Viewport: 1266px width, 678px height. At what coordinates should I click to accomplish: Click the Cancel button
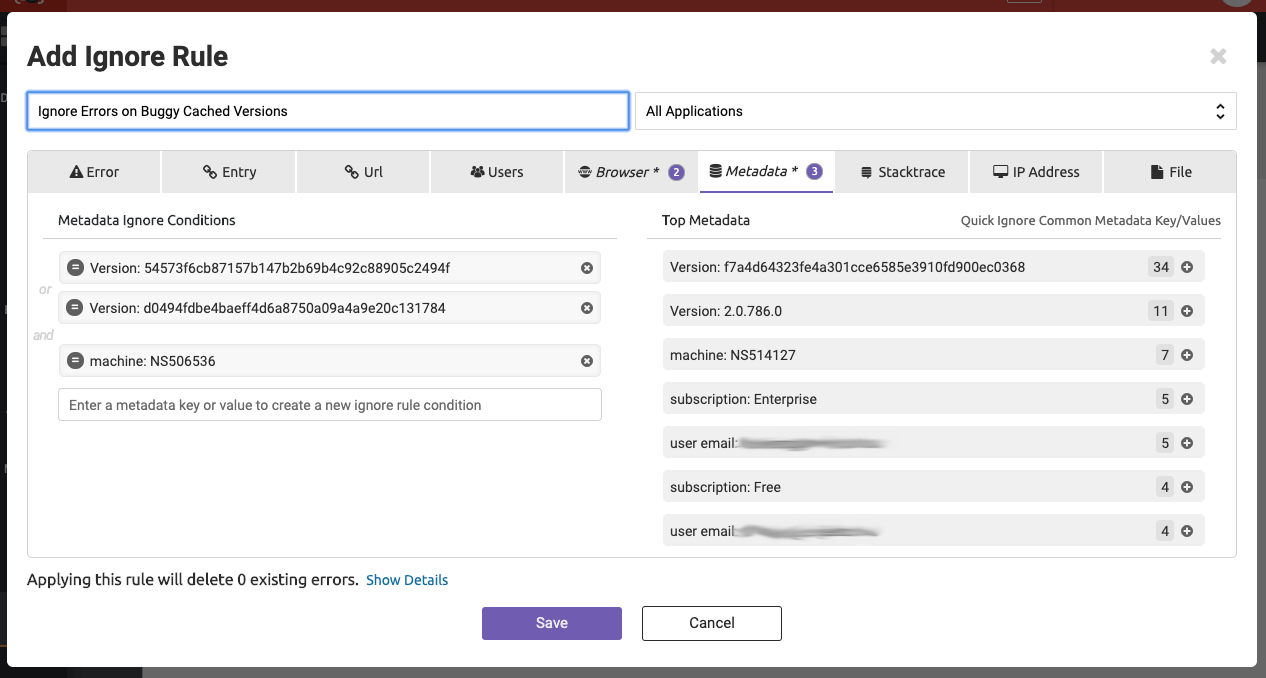pyautogui.click(x=712, y=623)
